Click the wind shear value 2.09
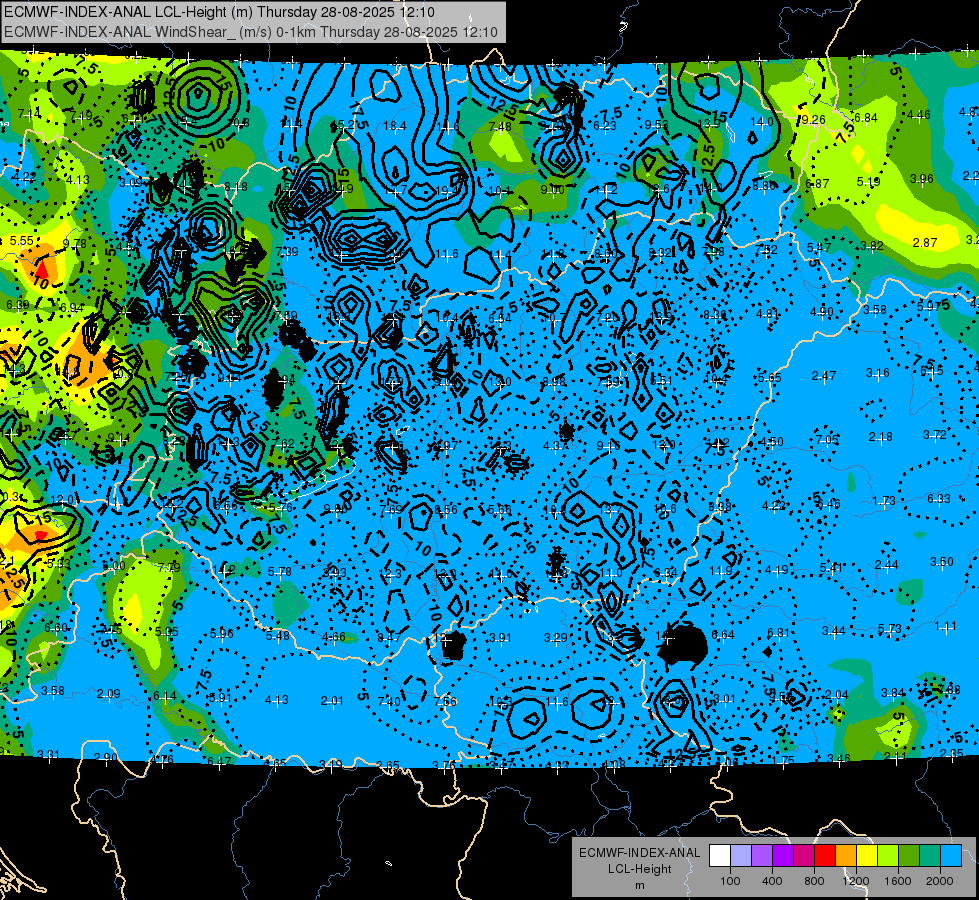The width and height of the screenshot is (979, 900). coord(109,694)
